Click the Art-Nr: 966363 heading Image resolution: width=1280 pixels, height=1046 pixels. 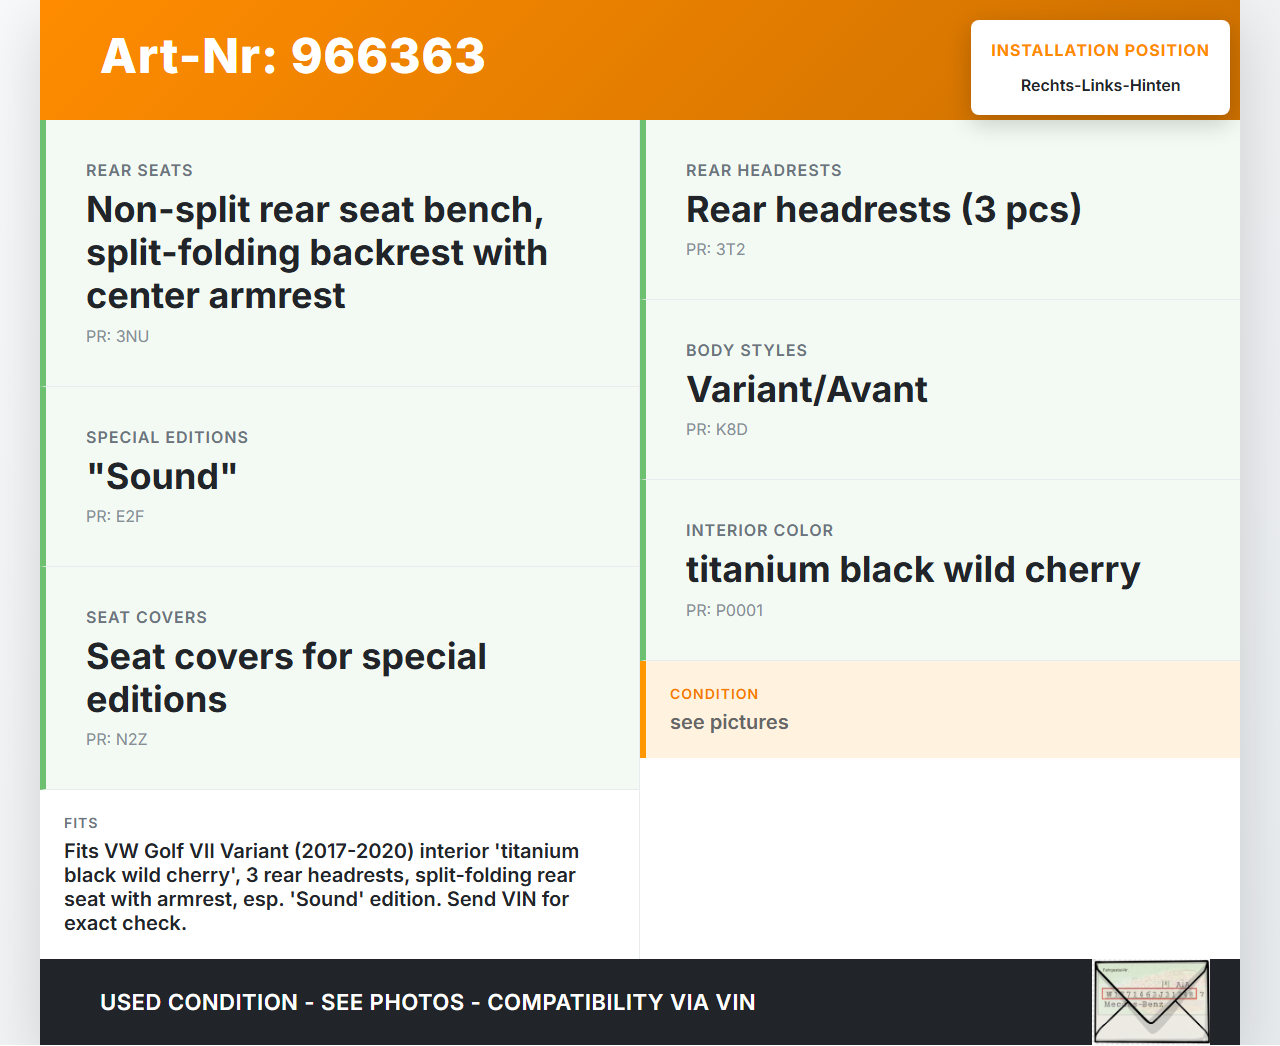click(293, 56)
